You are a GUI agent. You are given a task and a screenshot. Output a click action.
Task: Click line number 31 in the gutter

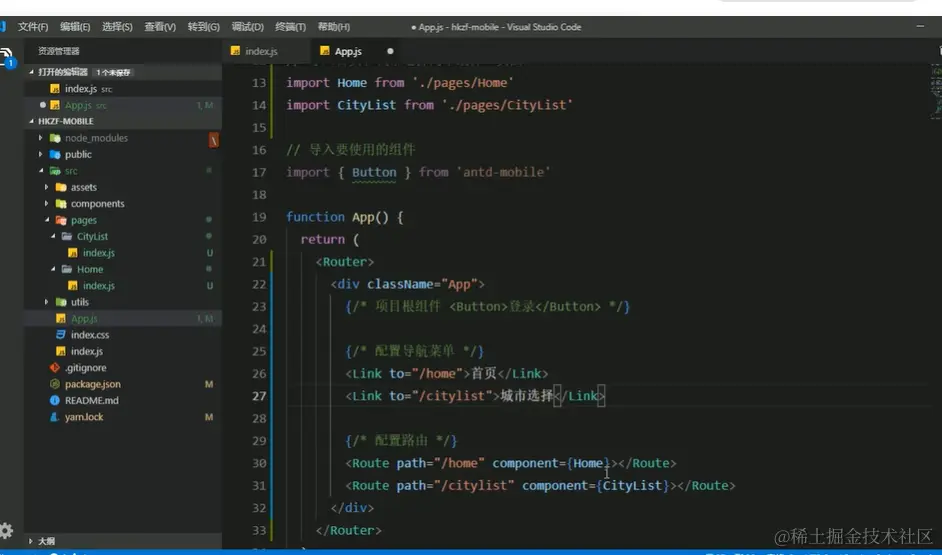[259, 485]
